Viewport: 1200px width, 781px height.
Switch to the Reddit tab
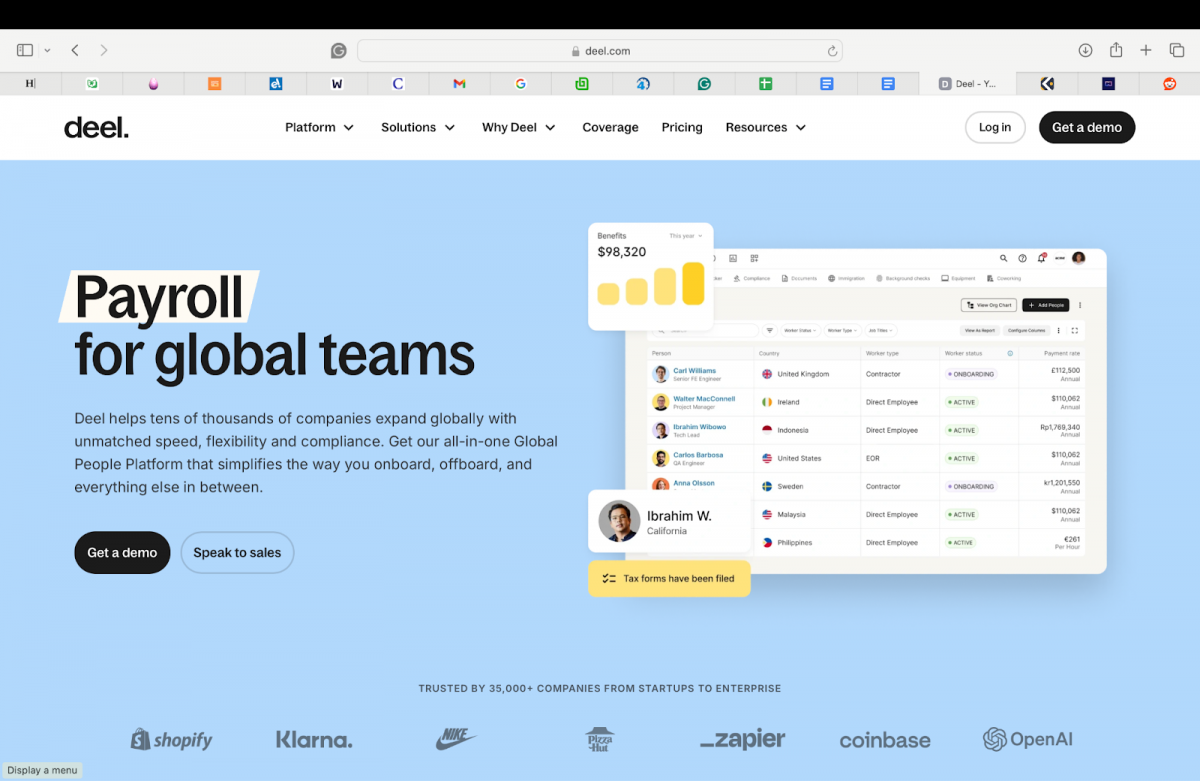[x=1170, y=84]
